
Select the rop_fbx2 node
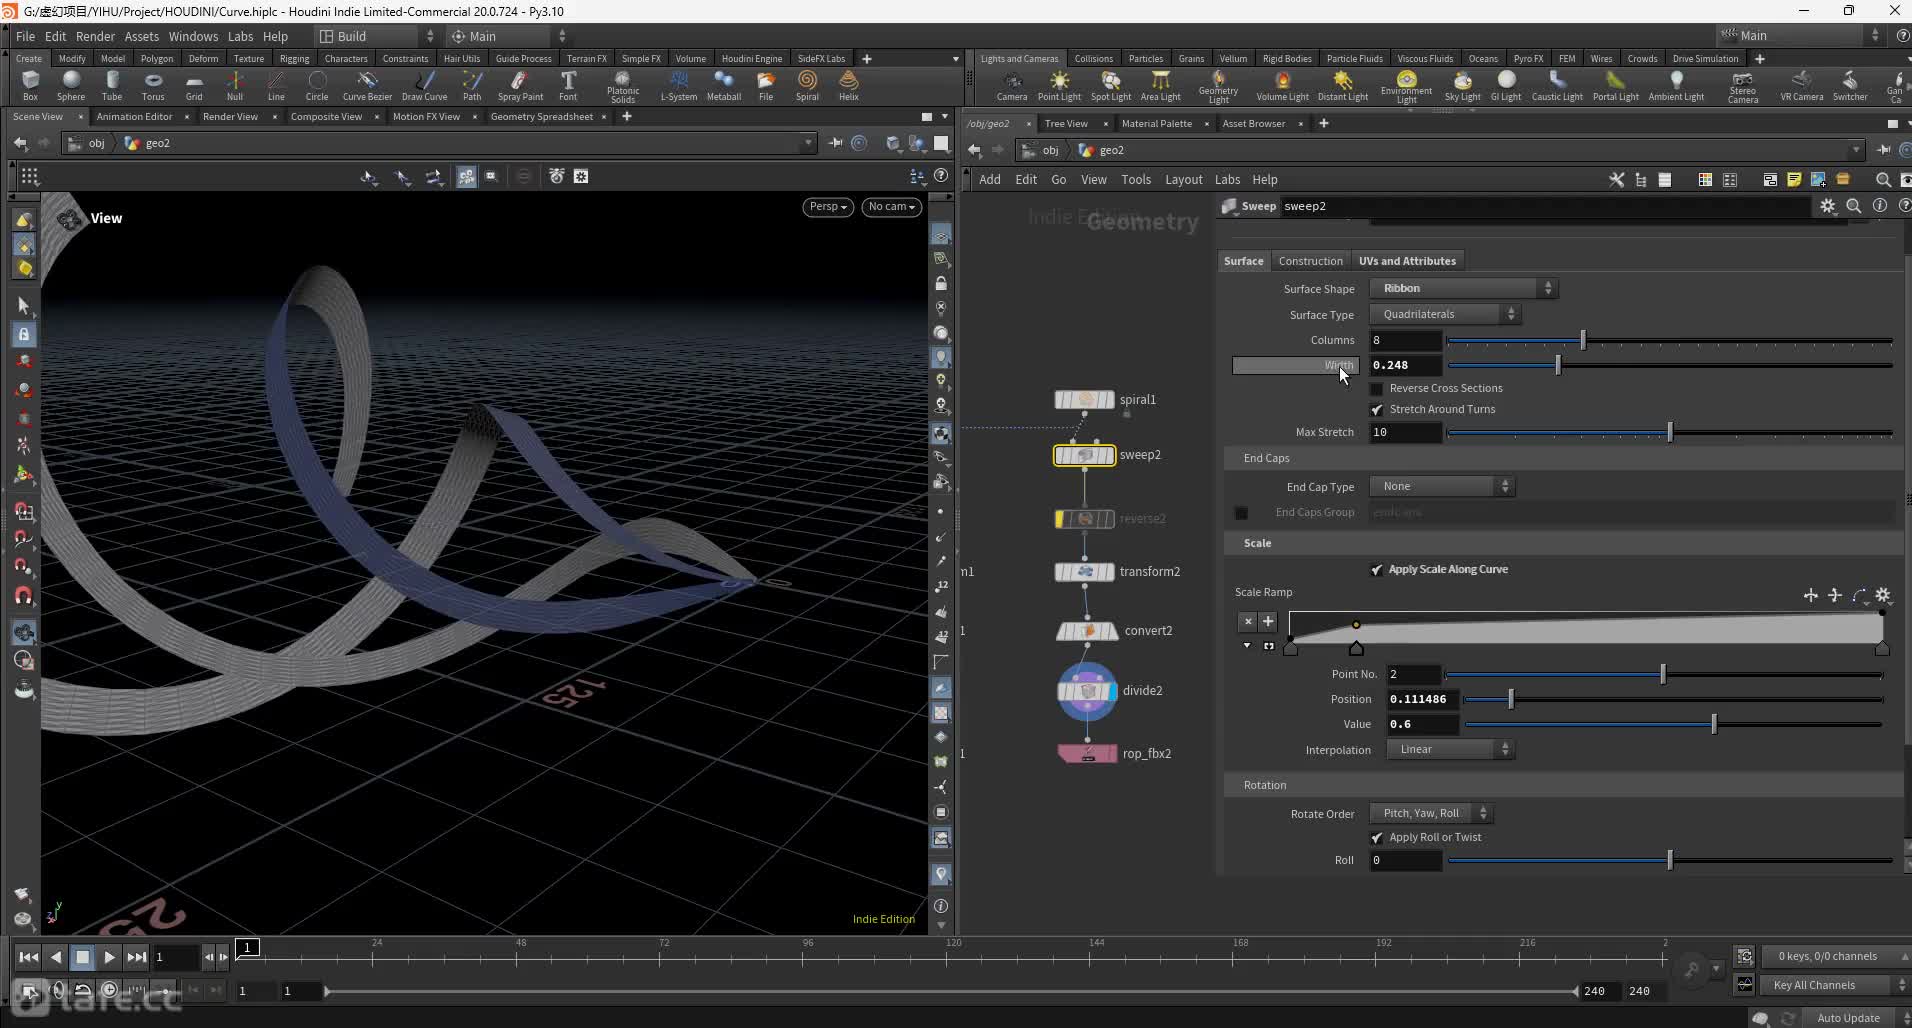[x=1088, y=753]
